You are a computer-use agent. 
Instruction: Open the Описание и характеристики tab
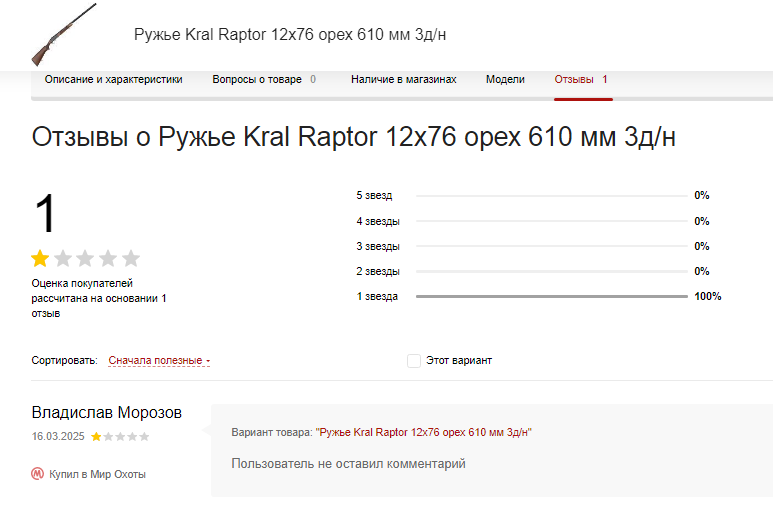coord(114,80)
